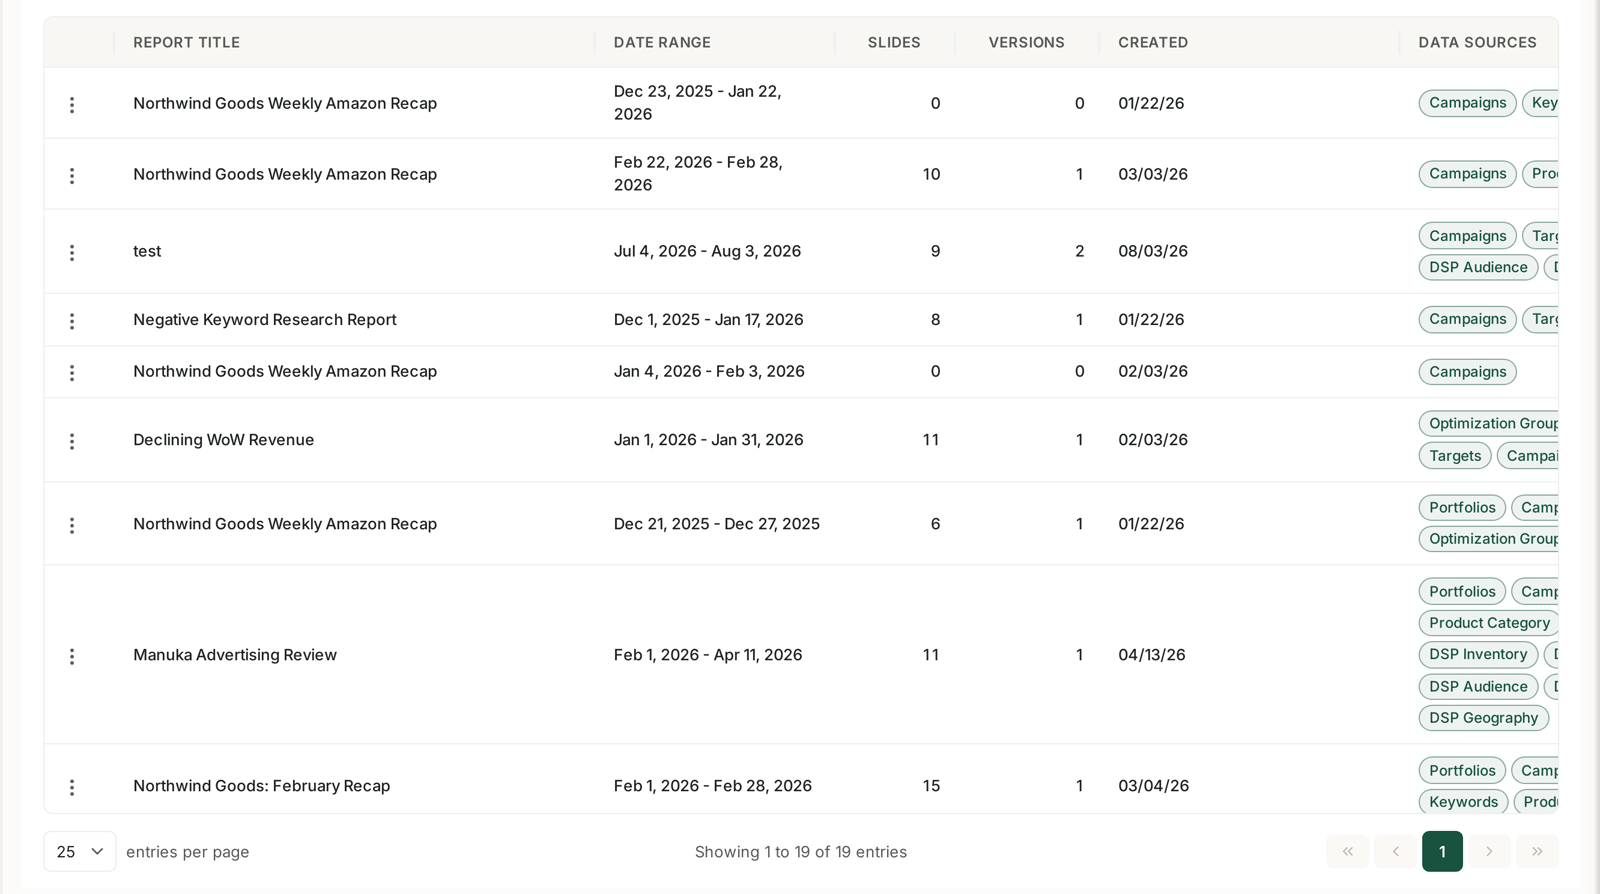Click created date 03/04/26
The width and height of the screenshot is (1600, 894).
[x=1154, y=786]
